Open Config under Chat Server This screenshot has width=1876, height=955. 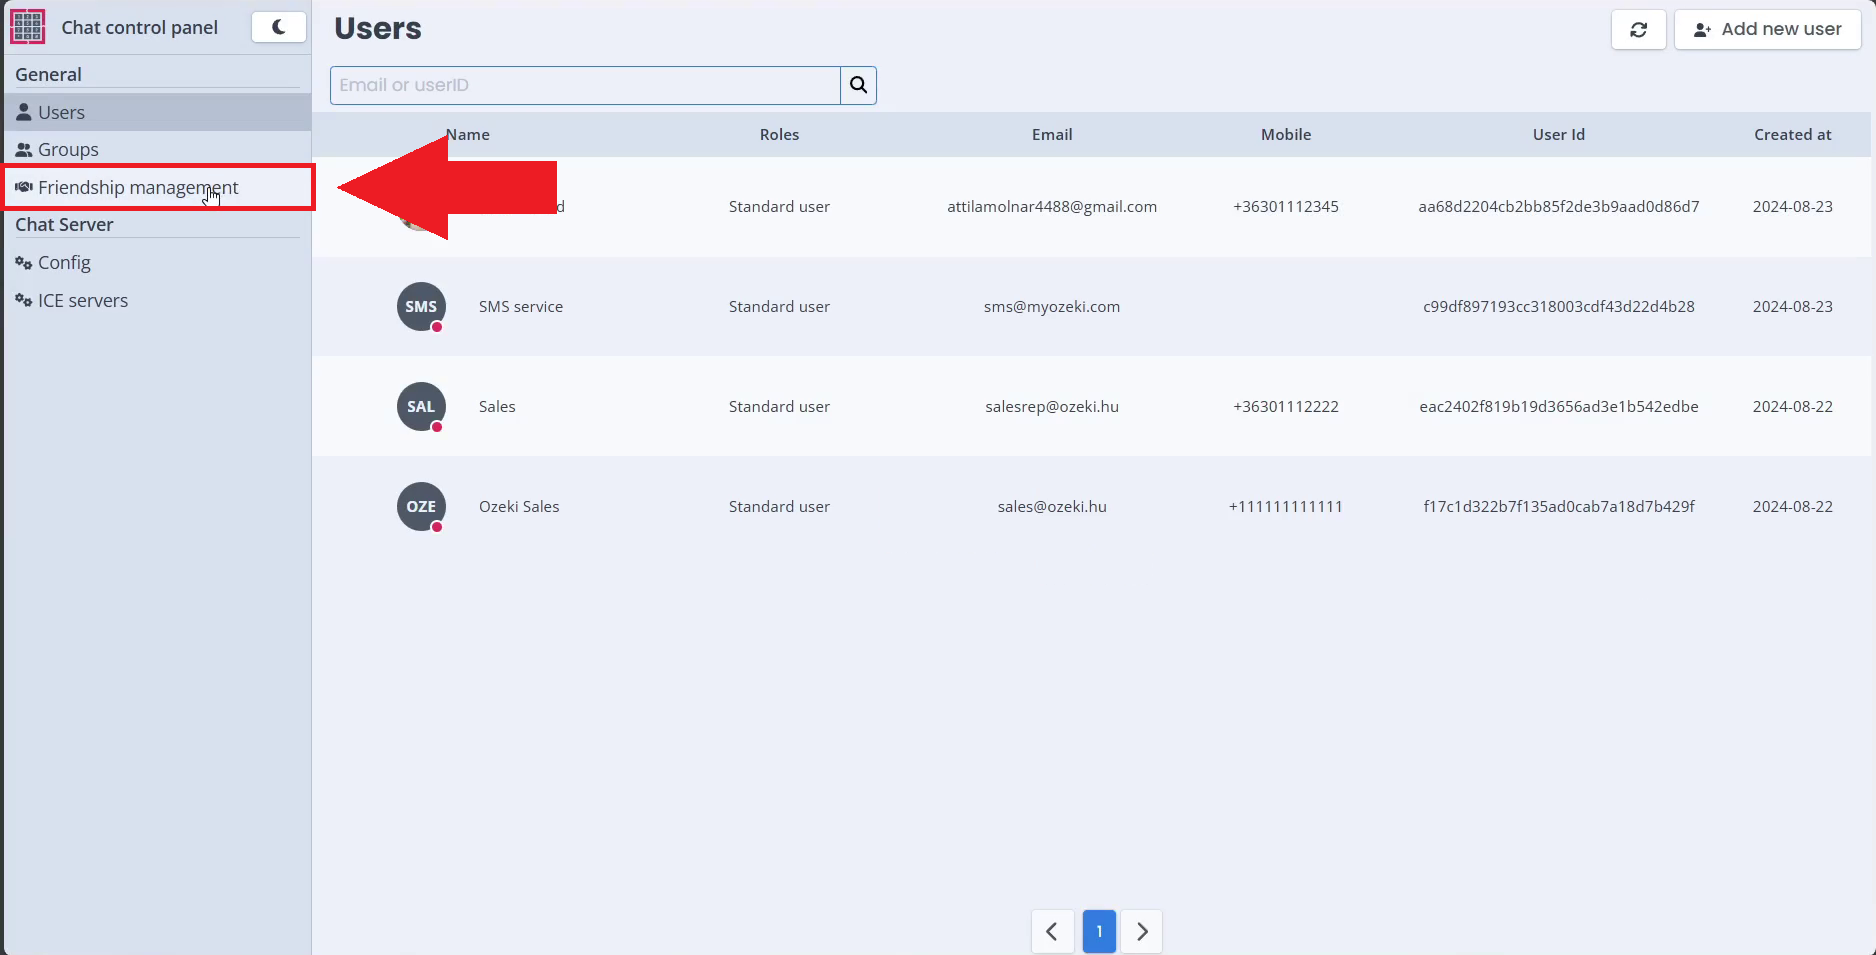point(64,263)
